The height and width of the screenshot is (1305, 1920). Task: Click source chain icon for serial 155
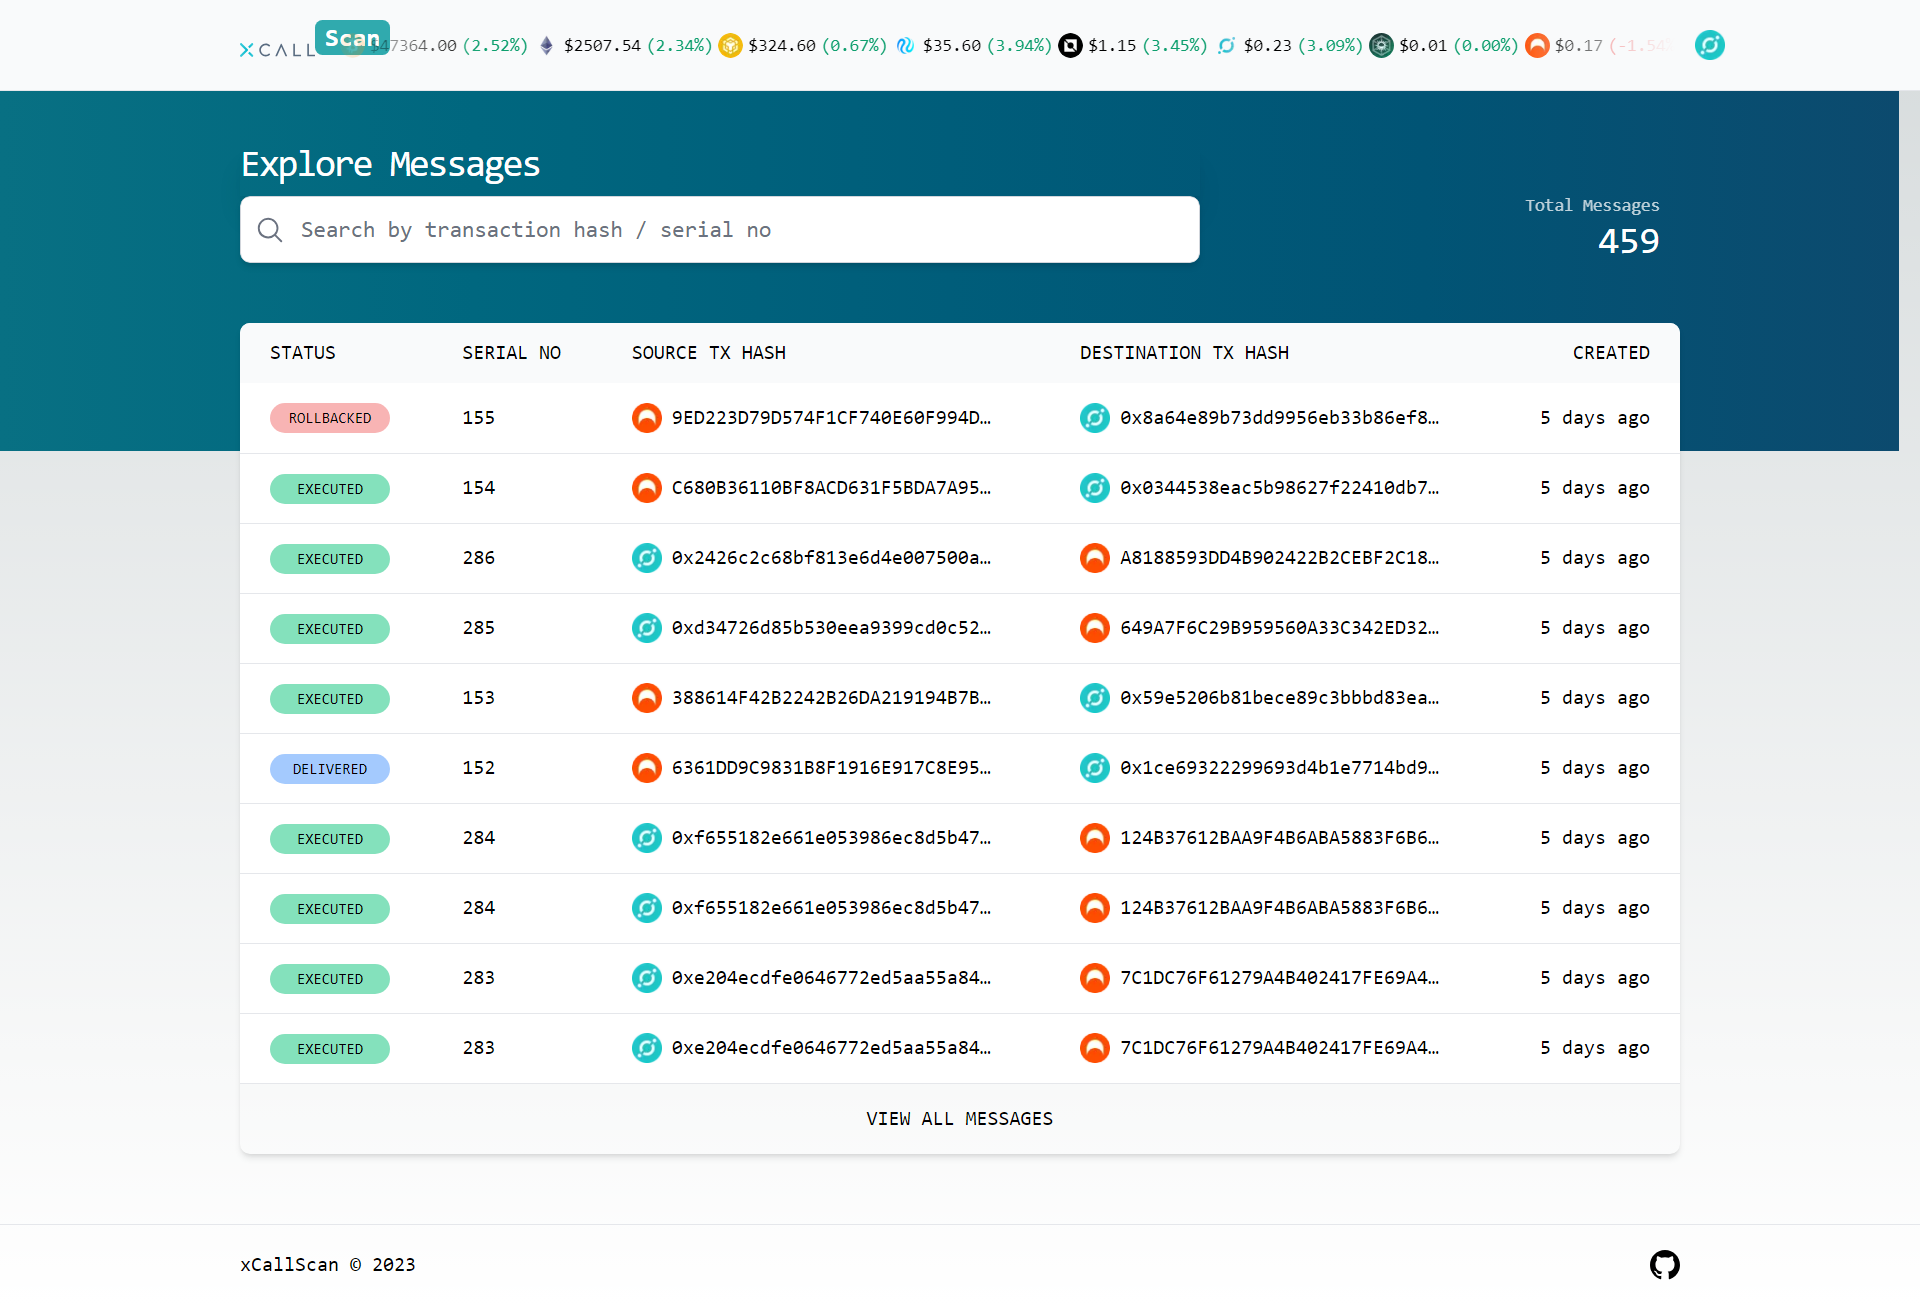[646, 418]
